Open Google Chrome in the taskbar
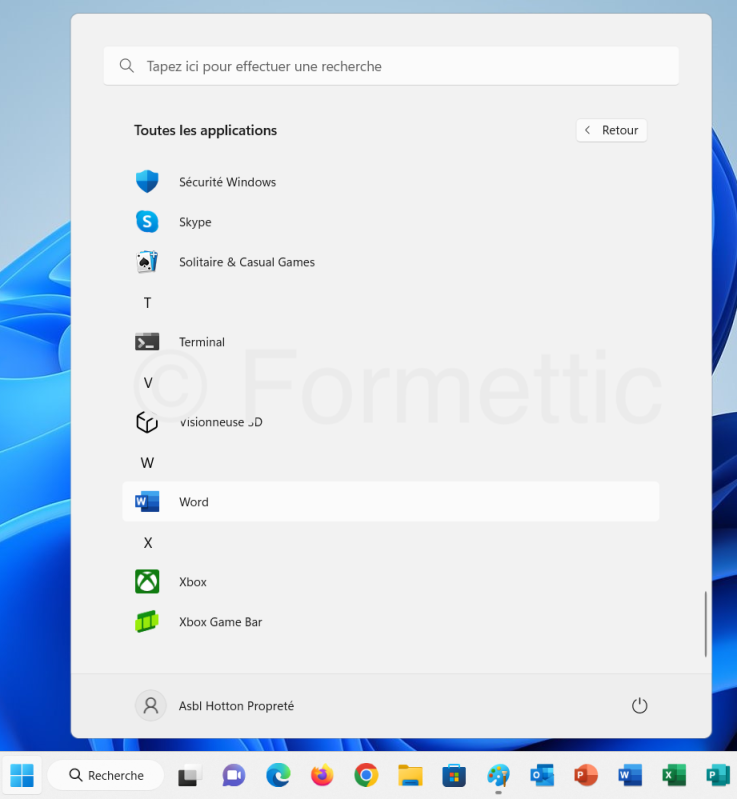737x799 pixels. pos(366,775)
